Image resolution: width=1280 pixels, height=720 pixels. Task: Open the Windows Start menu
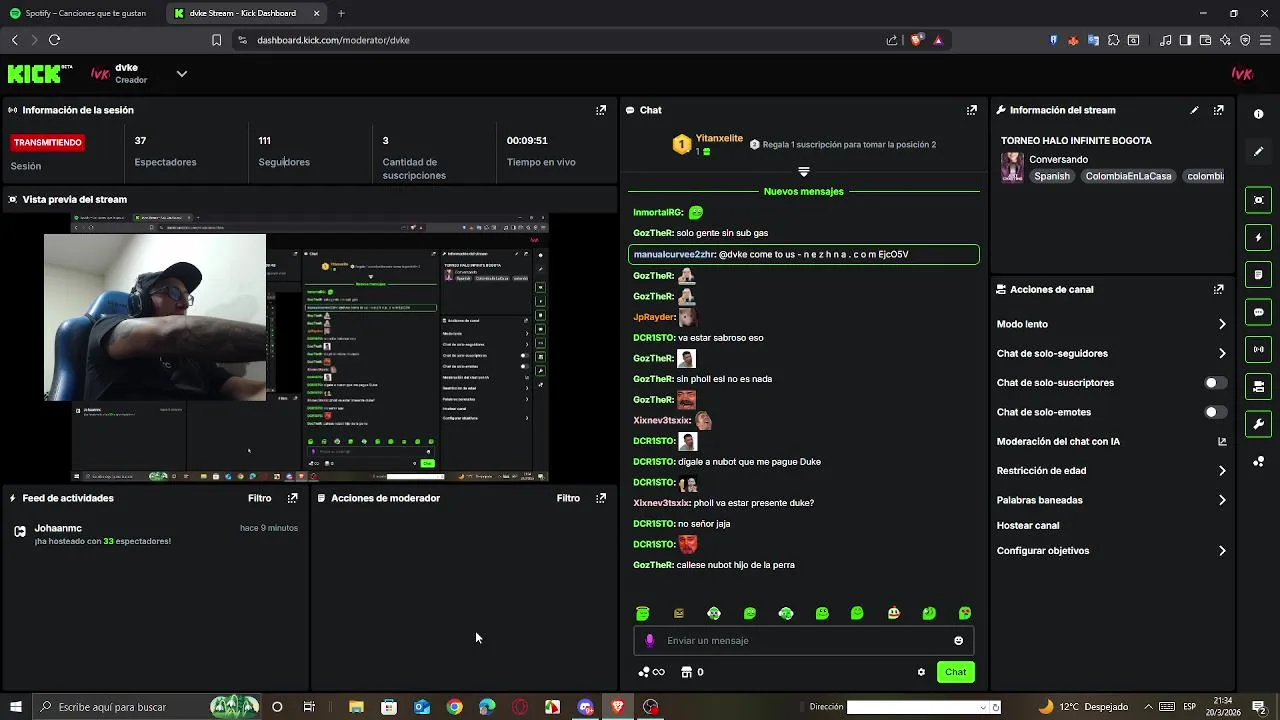point(15,707)
